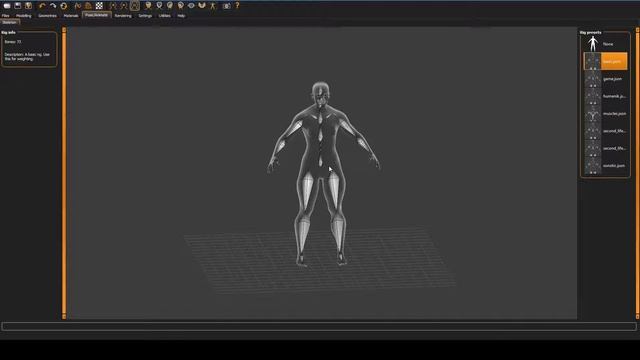Viewport: 640px width, 360px height.
Task: Switch to right side view icon
Action: pyautogui.click(x=170, y=6)
